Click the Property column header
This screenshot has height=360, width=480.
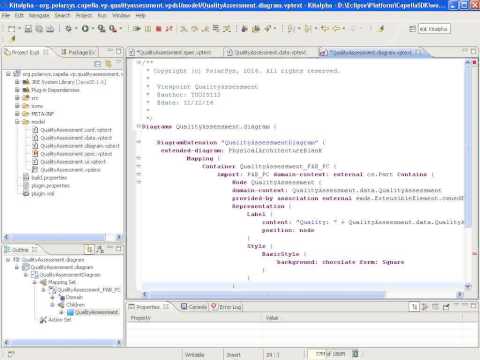tap(195, 318)
